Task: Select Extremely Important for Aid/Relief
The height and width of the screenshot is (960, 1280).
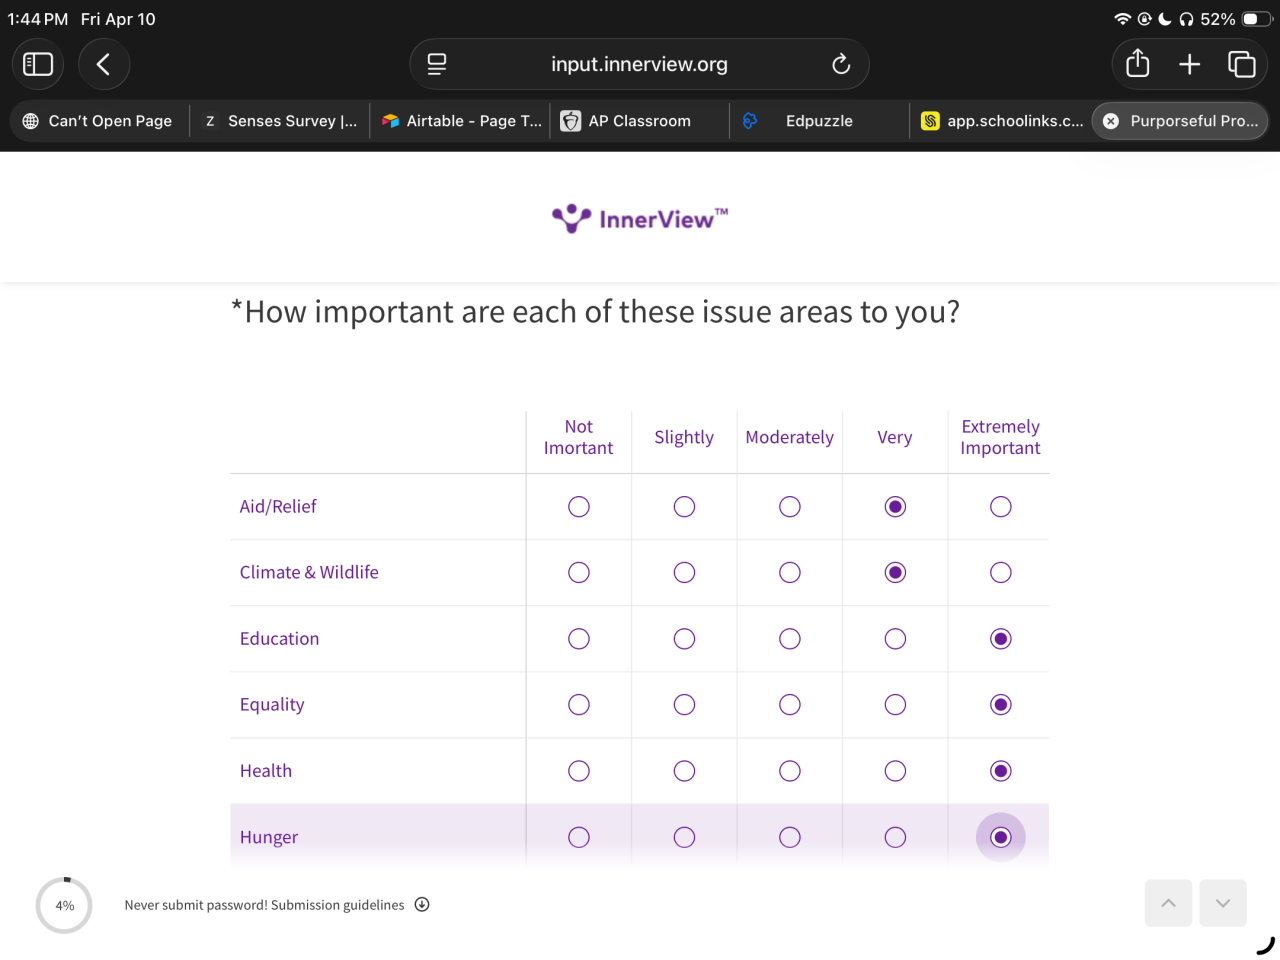Action: pos(1000,507)
